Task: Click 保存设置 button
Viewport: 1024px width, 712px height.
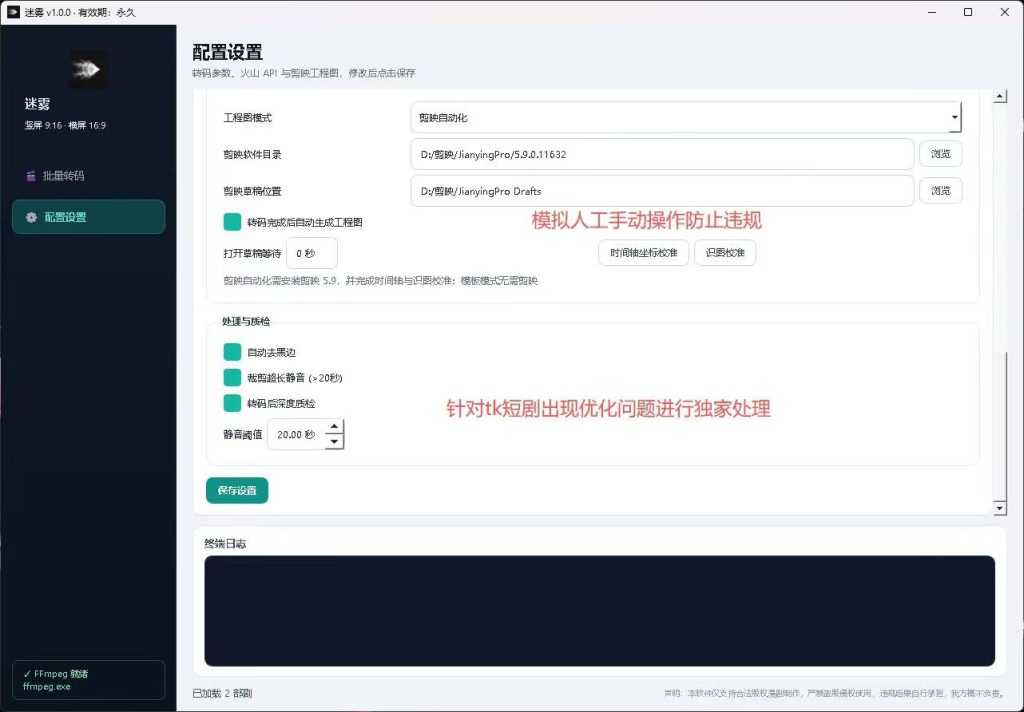Action: (x=237, y=491)
